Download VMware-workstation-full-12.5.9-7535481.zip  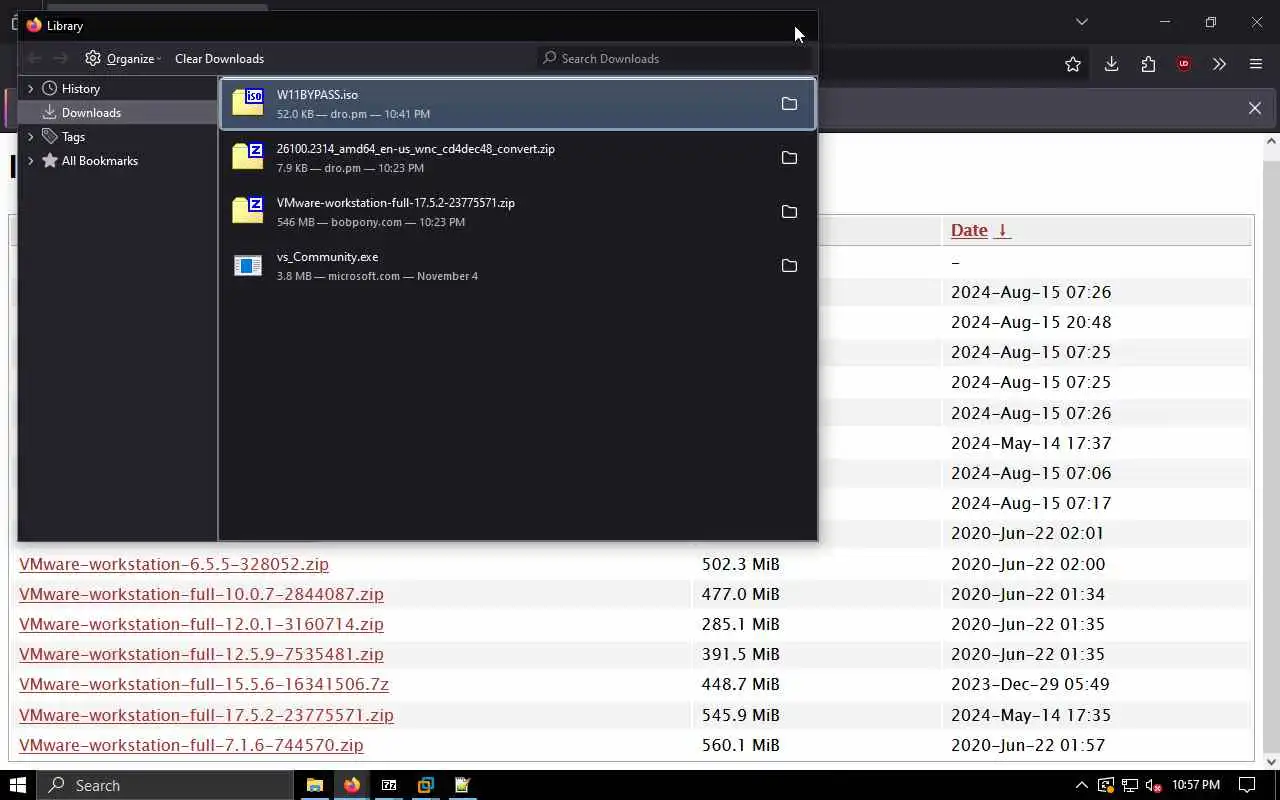201,654
